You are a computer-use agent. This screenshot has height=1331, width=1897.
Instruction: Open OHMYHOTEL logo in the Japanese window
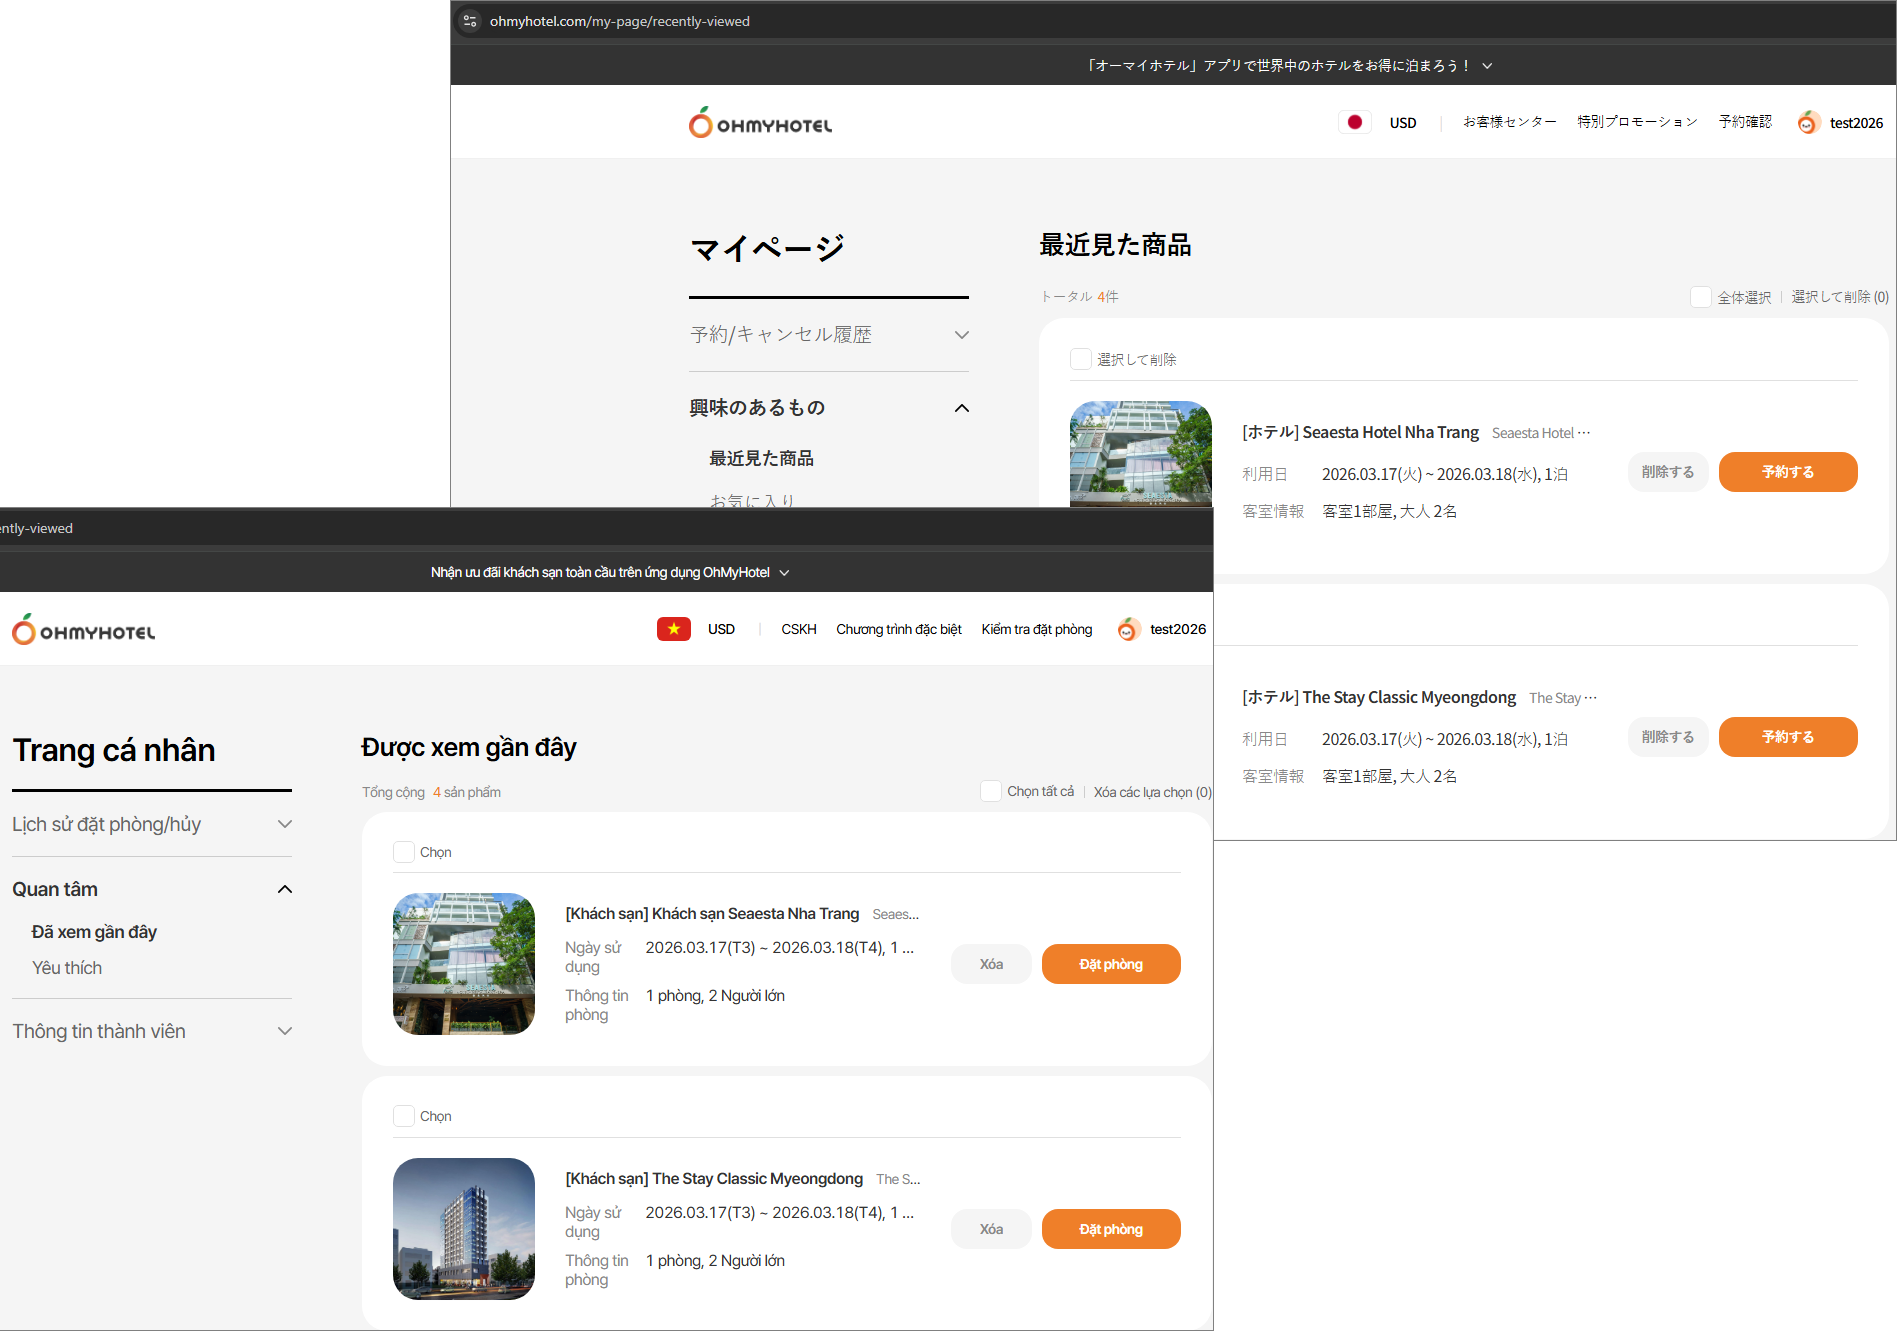tap(760, 123)
